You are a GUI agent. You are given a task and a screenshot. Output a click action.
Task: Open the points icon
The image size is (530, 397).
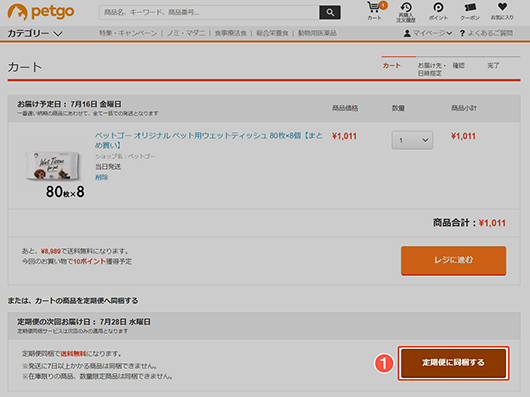438,11
